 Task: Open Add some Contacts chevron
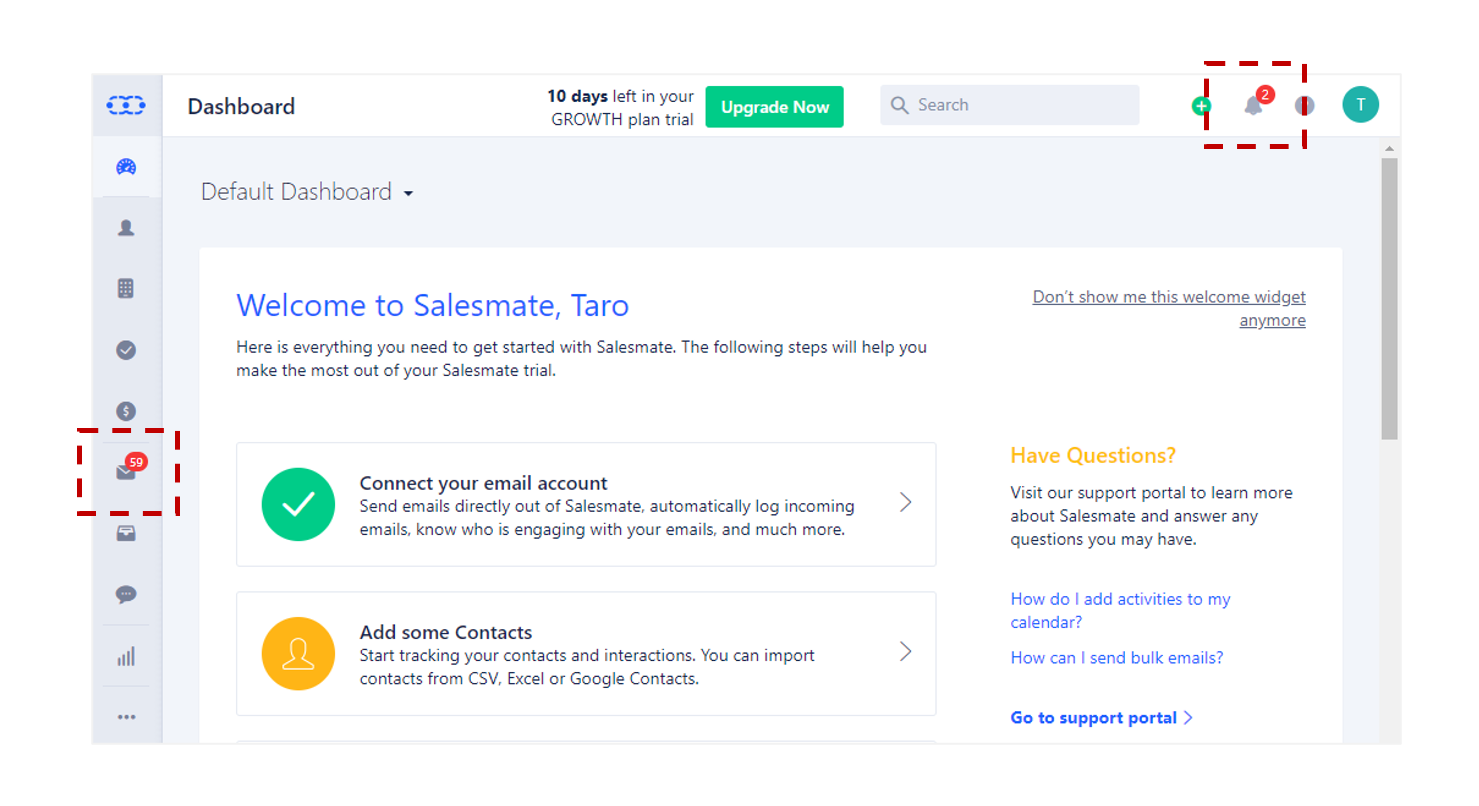click(x=905, y=652)
